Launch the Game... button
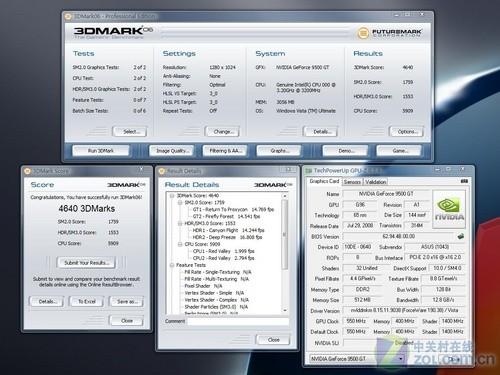 click(x=399, y=151)
